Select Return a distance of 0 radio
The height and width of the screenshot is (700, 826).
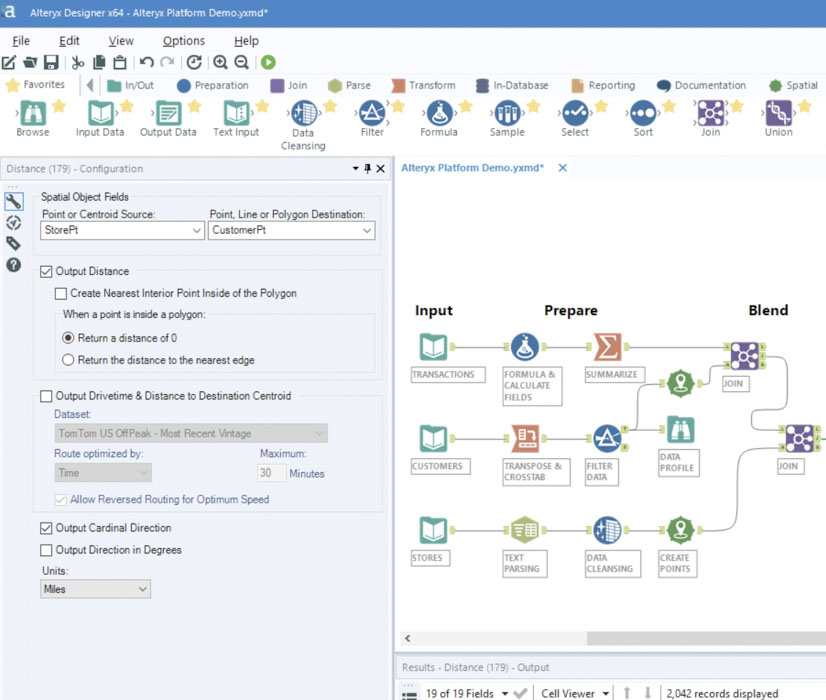(x=68, y=338)
